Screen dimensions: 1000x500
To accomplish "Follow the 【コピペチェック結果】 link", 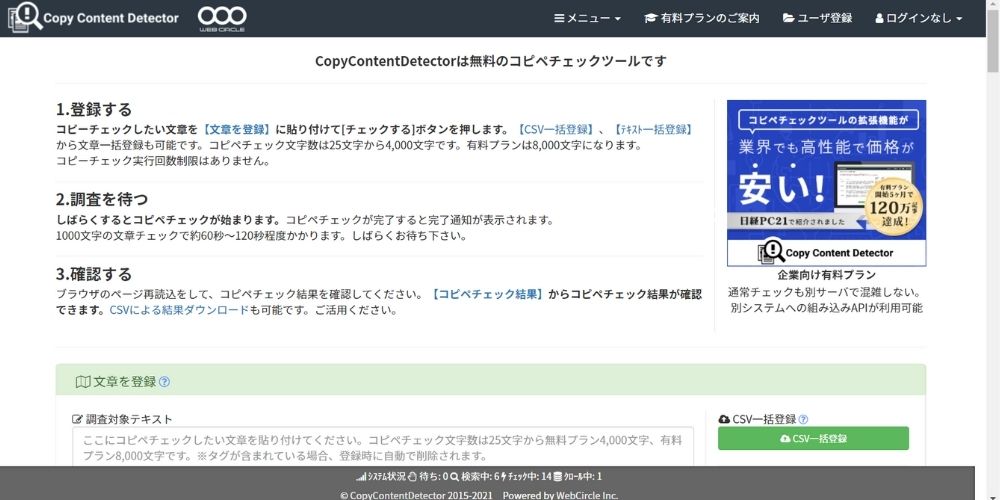I will click(x=487, y=294).
